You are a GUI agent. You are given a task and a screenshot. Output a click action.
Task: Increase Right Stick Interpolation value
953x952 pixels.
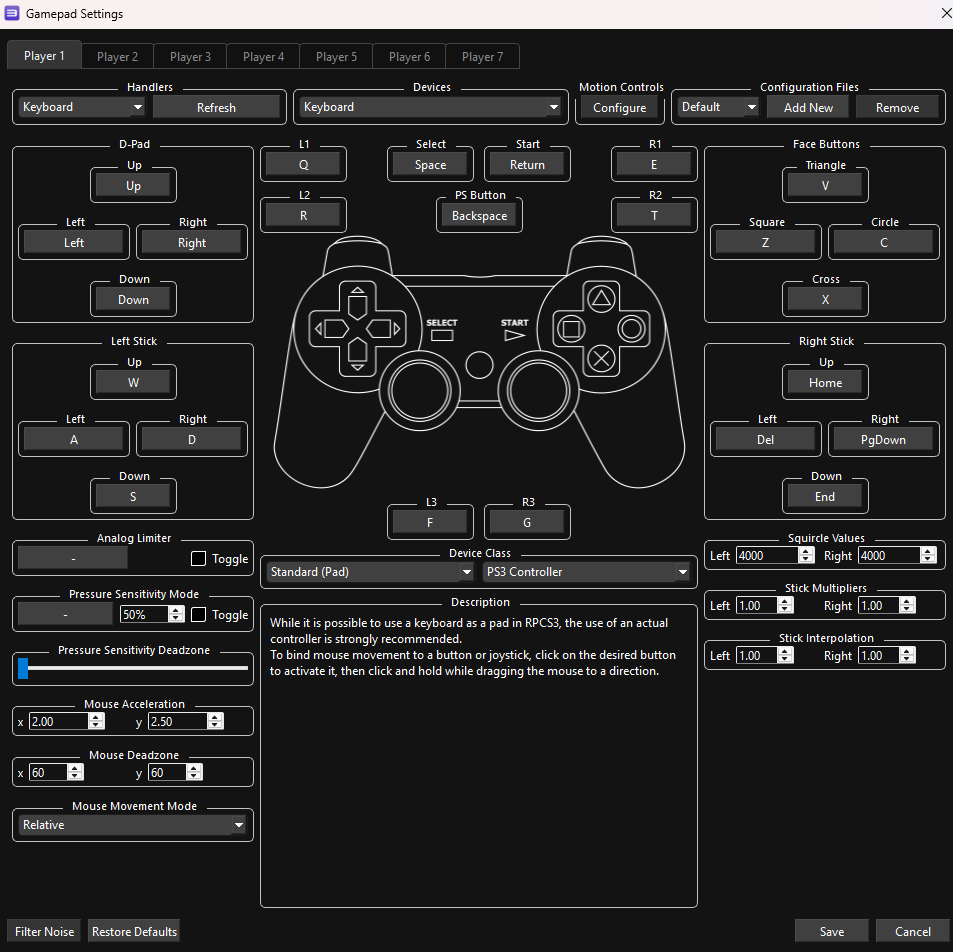(x=907, y=651)
